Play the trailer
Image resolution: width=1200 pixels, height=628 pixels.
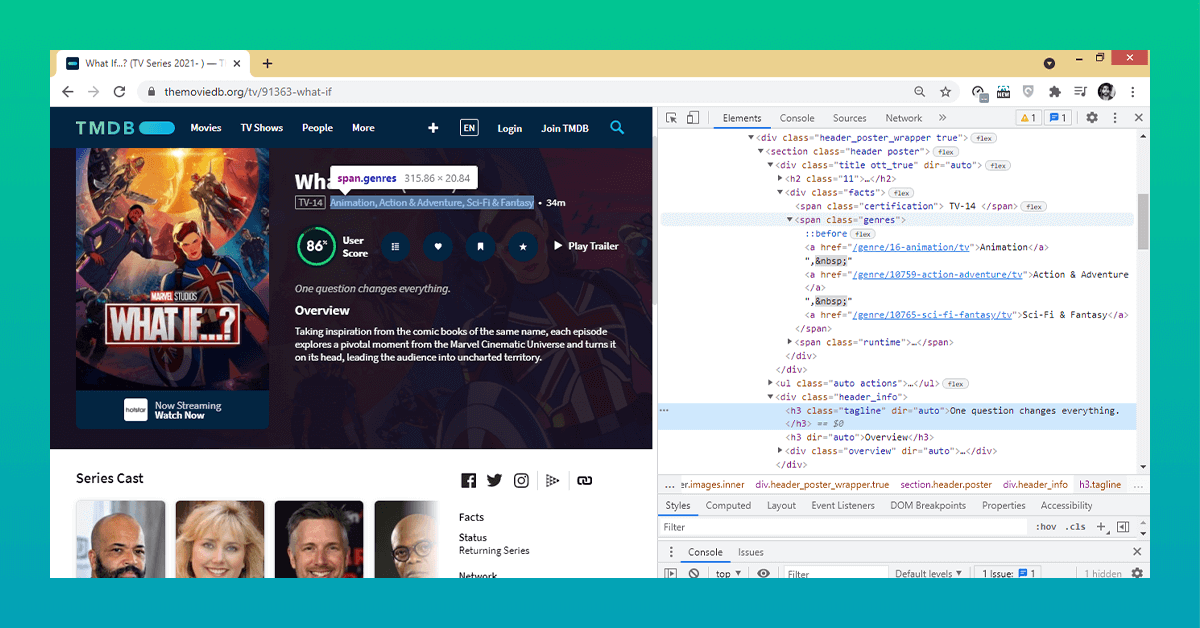tap(587, 246)
